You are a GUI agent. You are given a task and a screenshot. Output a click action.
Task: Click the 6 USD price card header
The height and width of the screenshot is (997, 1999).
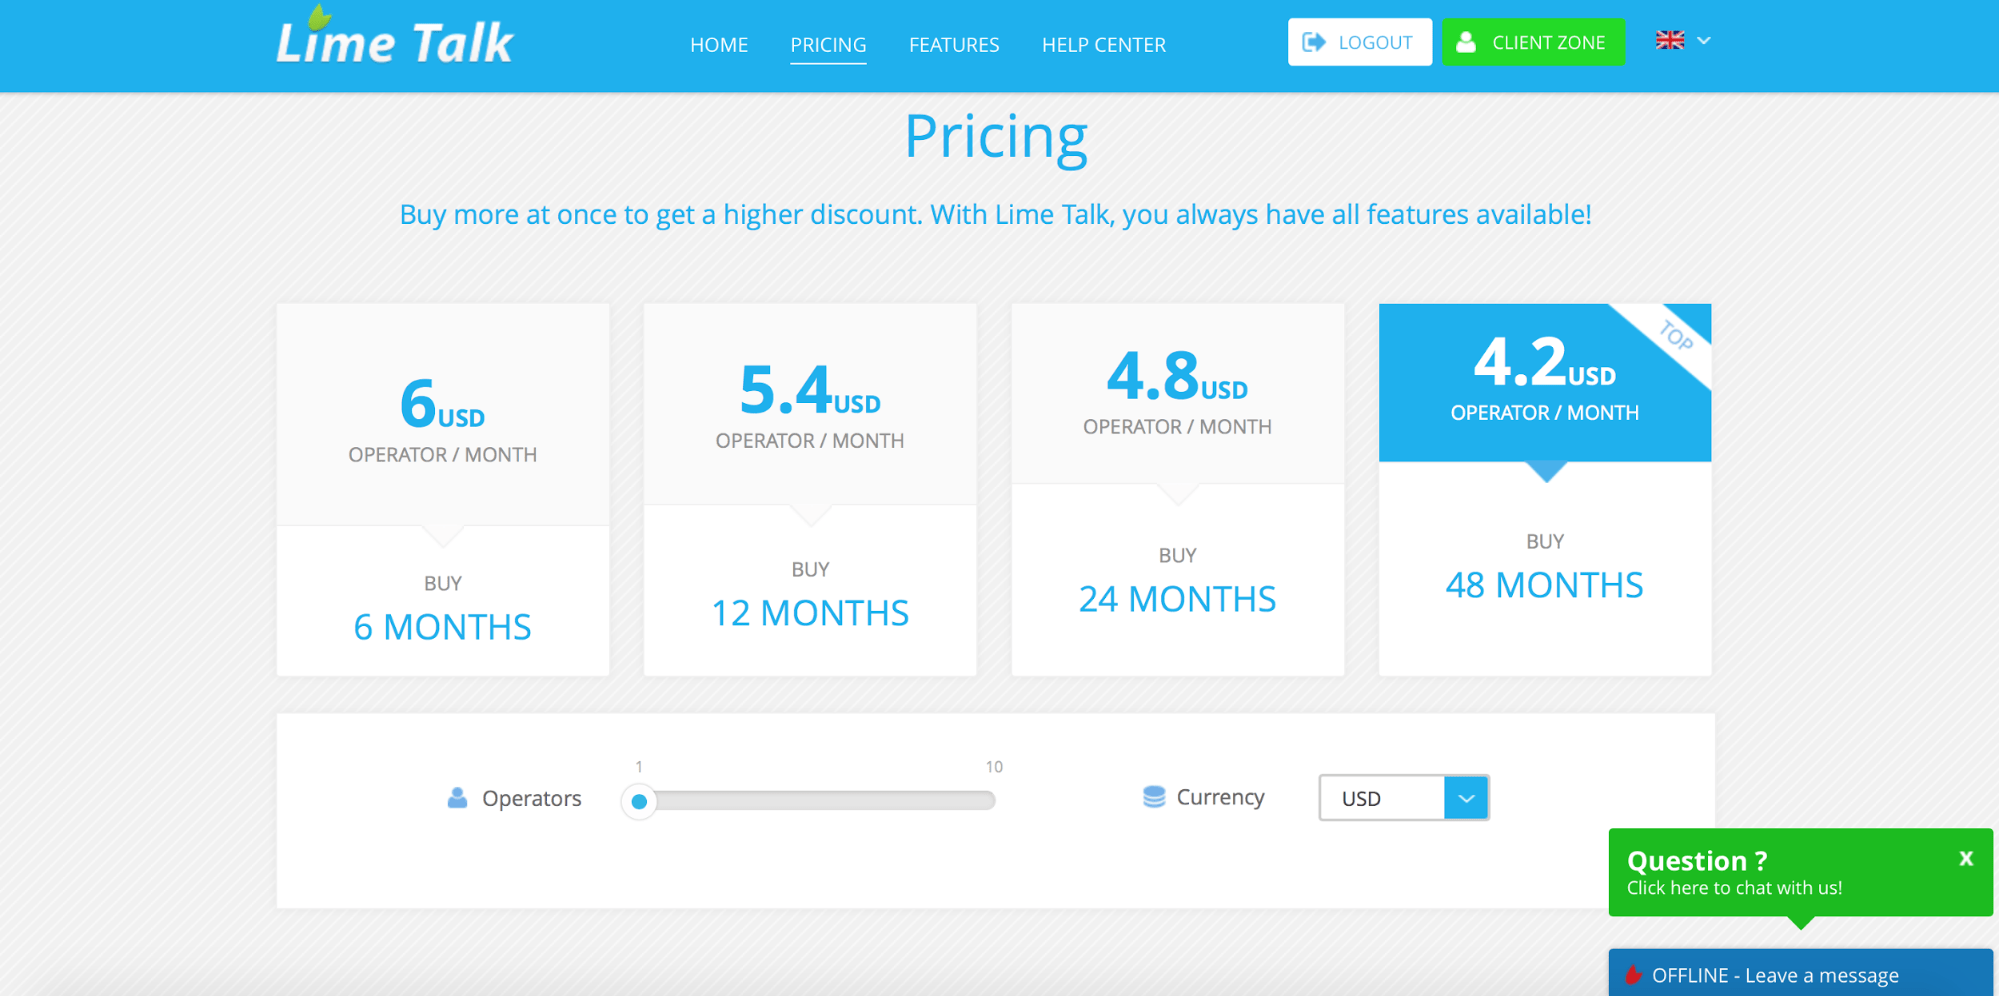(x=443, y=415)
